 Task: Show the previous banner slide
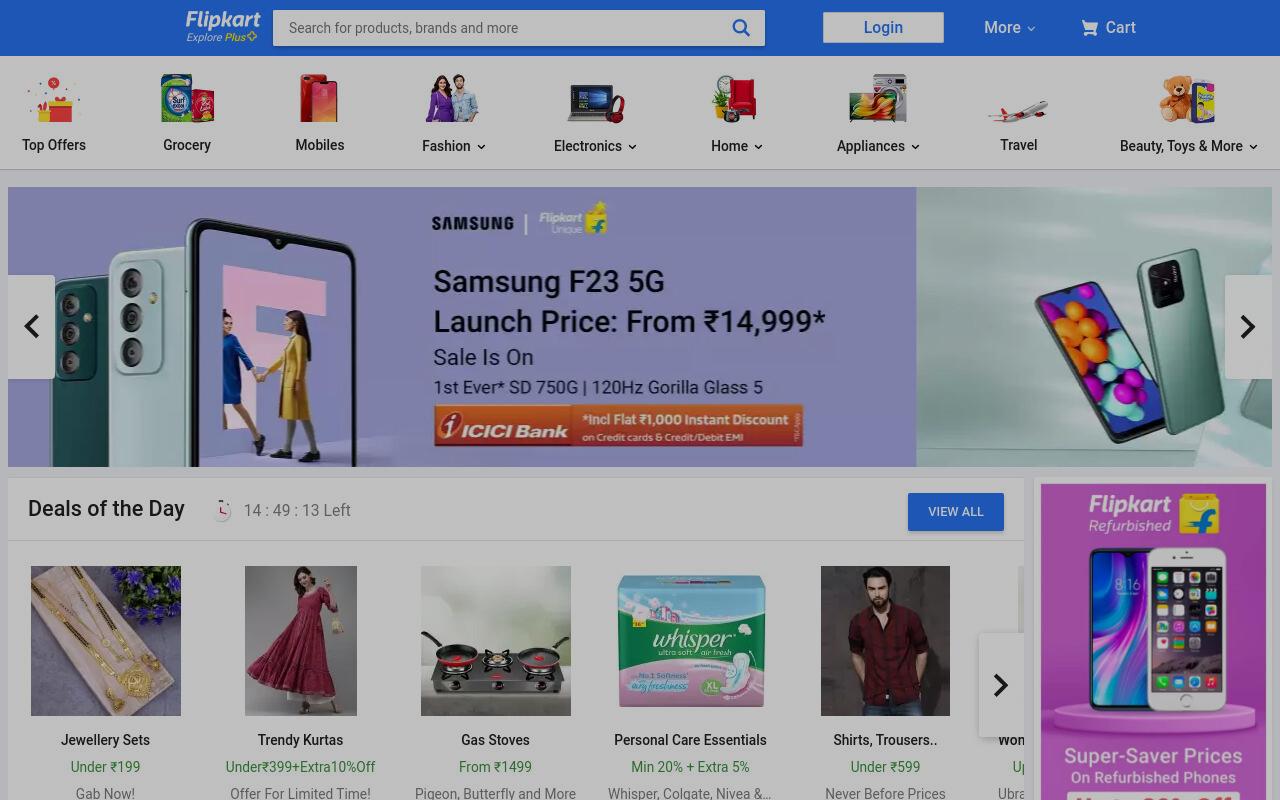[31, 327]
